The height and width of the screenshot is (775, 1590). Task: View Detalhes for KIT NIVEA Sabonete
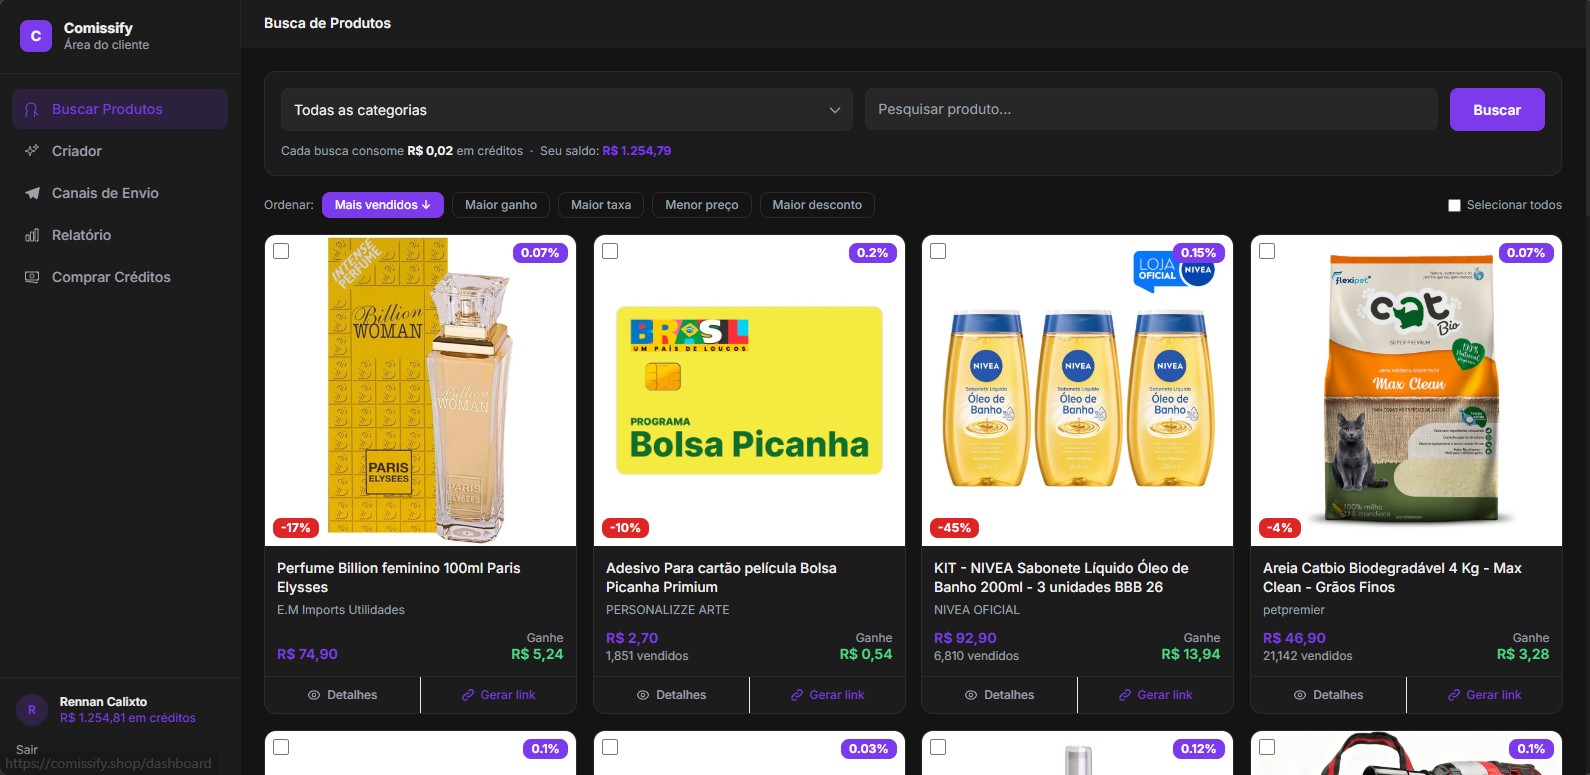(1000, 695)
